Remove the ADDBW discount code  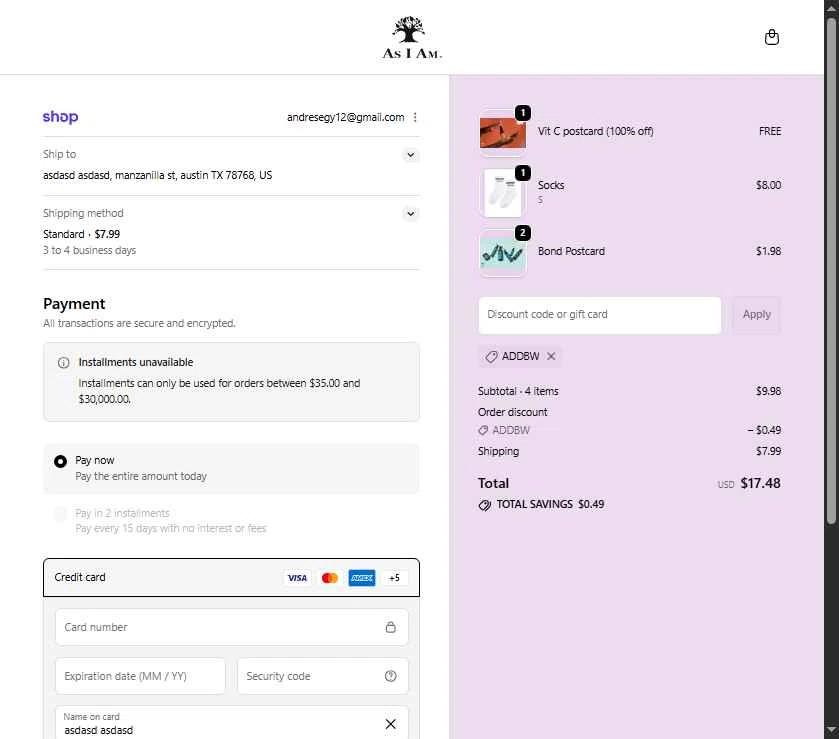coord(551,356)
